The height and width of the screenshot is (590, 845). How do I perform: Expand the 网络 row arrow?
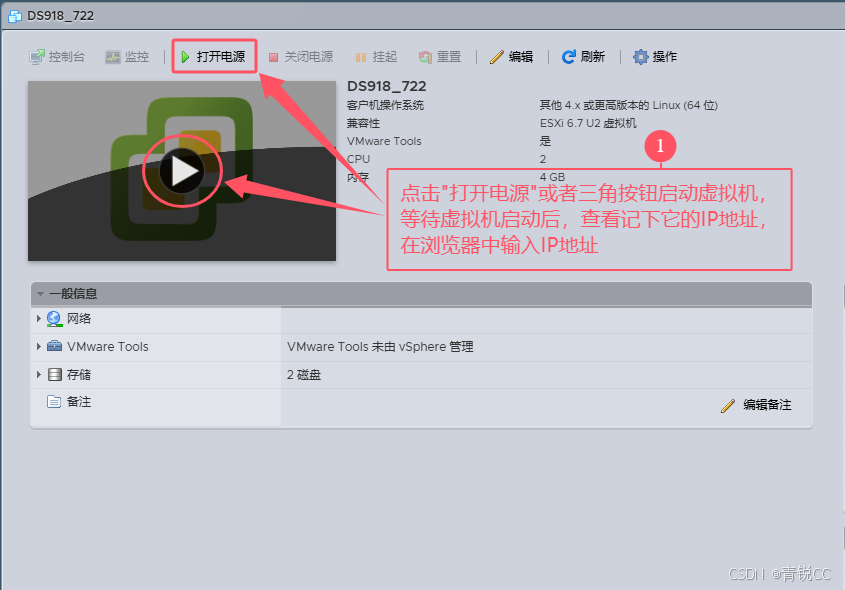tap(39, 318)
